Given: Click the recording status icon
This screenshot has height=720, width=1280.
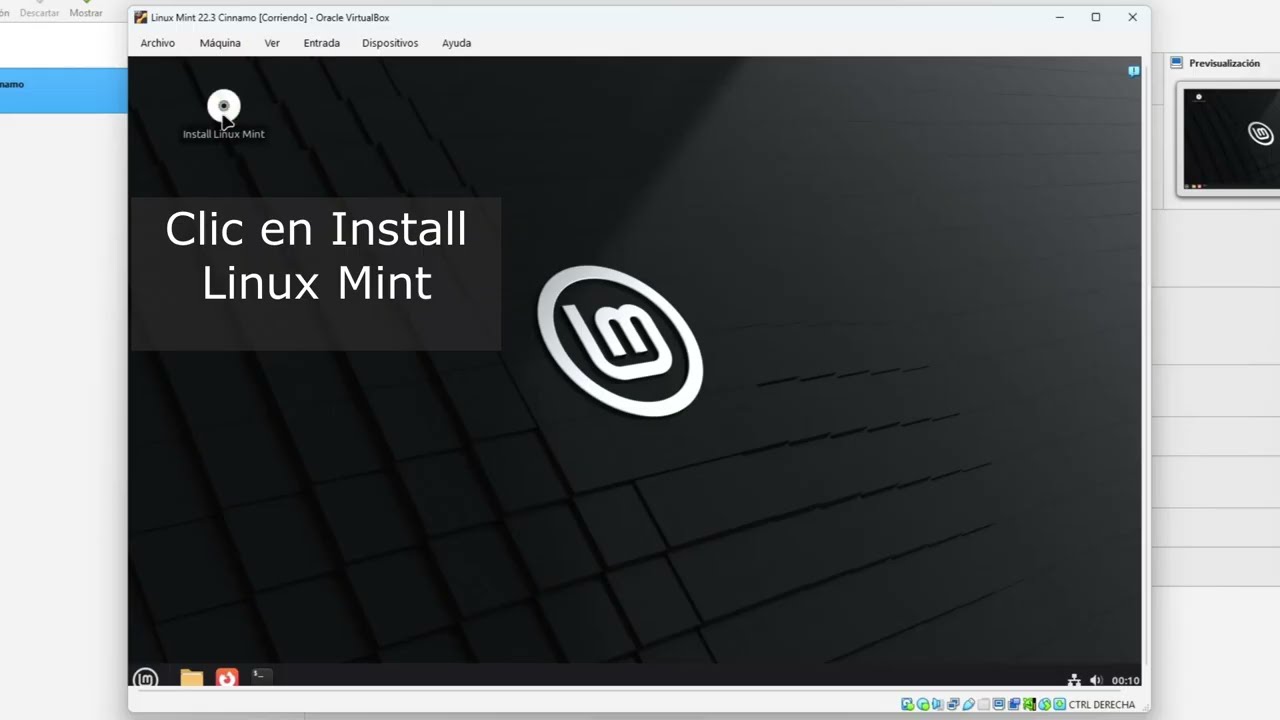Looking at the screenshot, I should (x=1014, y=705).
